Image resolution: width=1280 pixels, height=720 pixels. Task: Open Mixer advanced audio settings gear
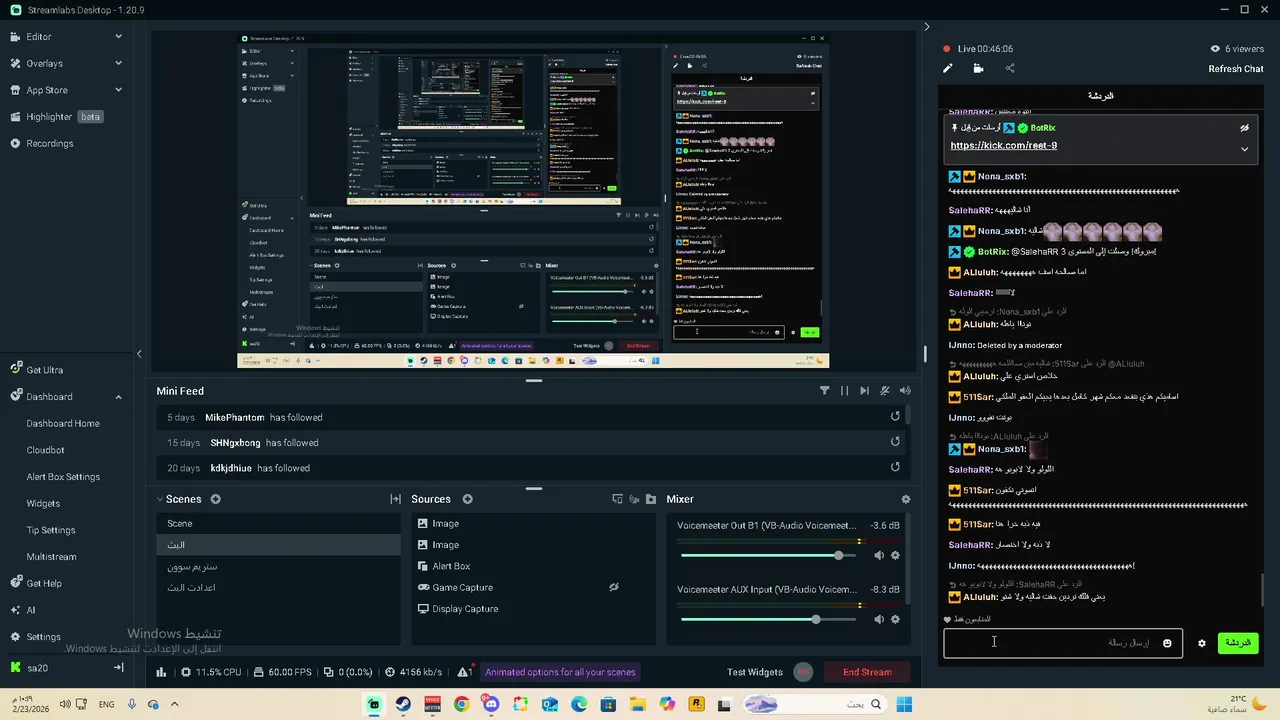tap(906, 499)
